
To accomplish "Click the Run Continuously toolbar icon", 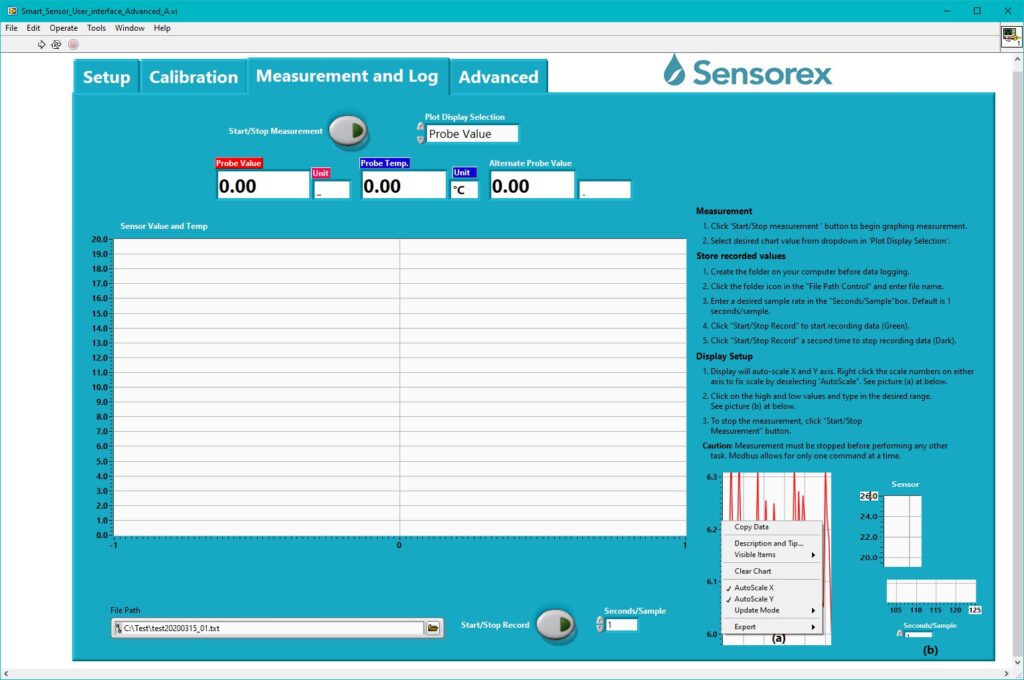I will tap(56, 44).
